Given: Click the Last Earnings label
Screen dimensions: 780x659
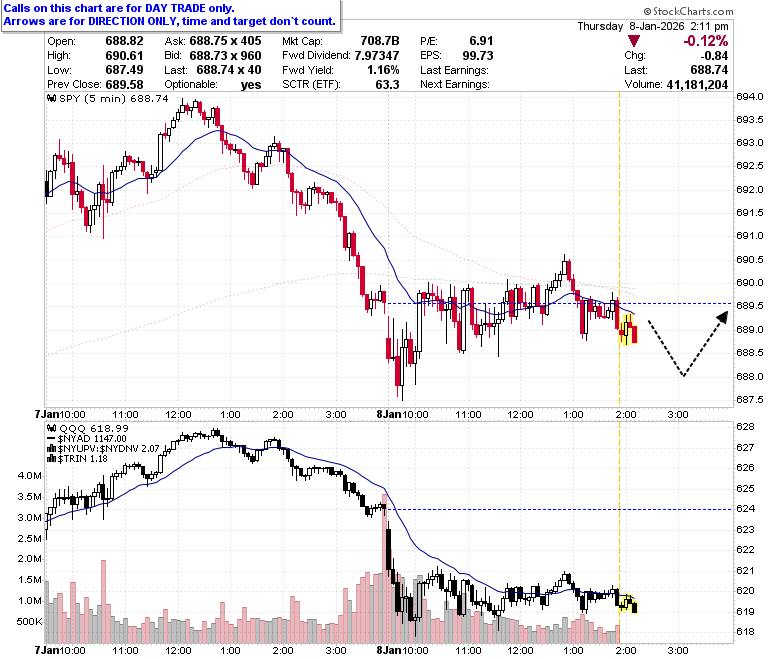Looking at the screenshot, I should click(454, 70).
